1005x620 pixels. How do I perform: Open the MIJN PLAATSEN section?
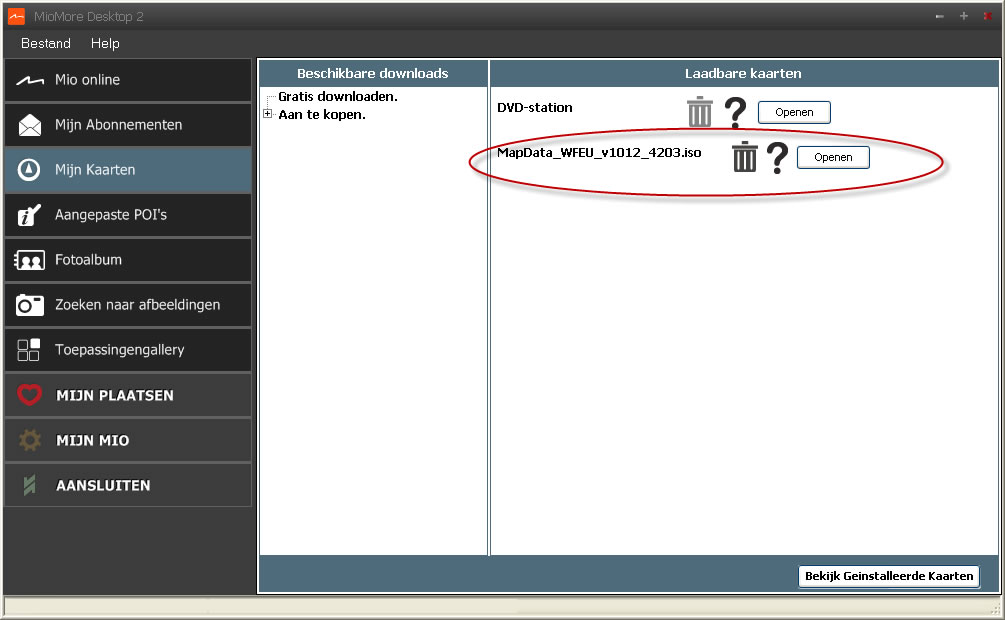click(x=128, y=395)
